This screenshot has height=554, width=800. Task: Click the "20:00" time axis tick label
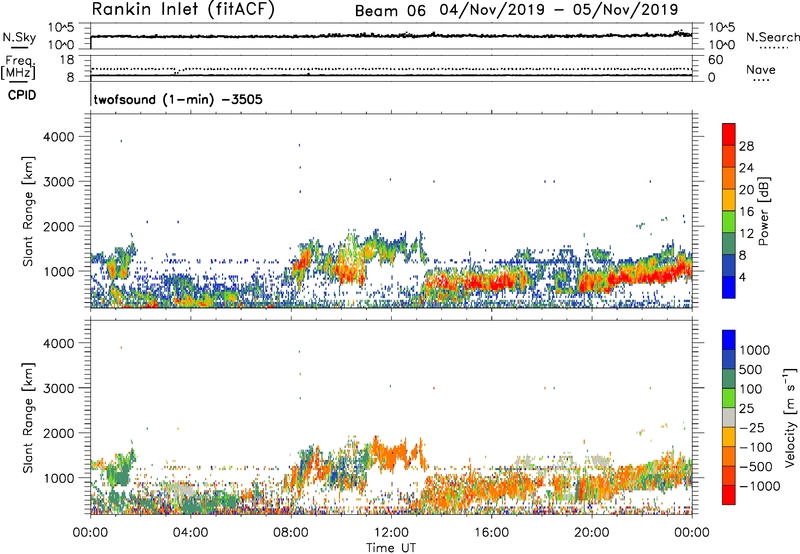pos(592,533)
